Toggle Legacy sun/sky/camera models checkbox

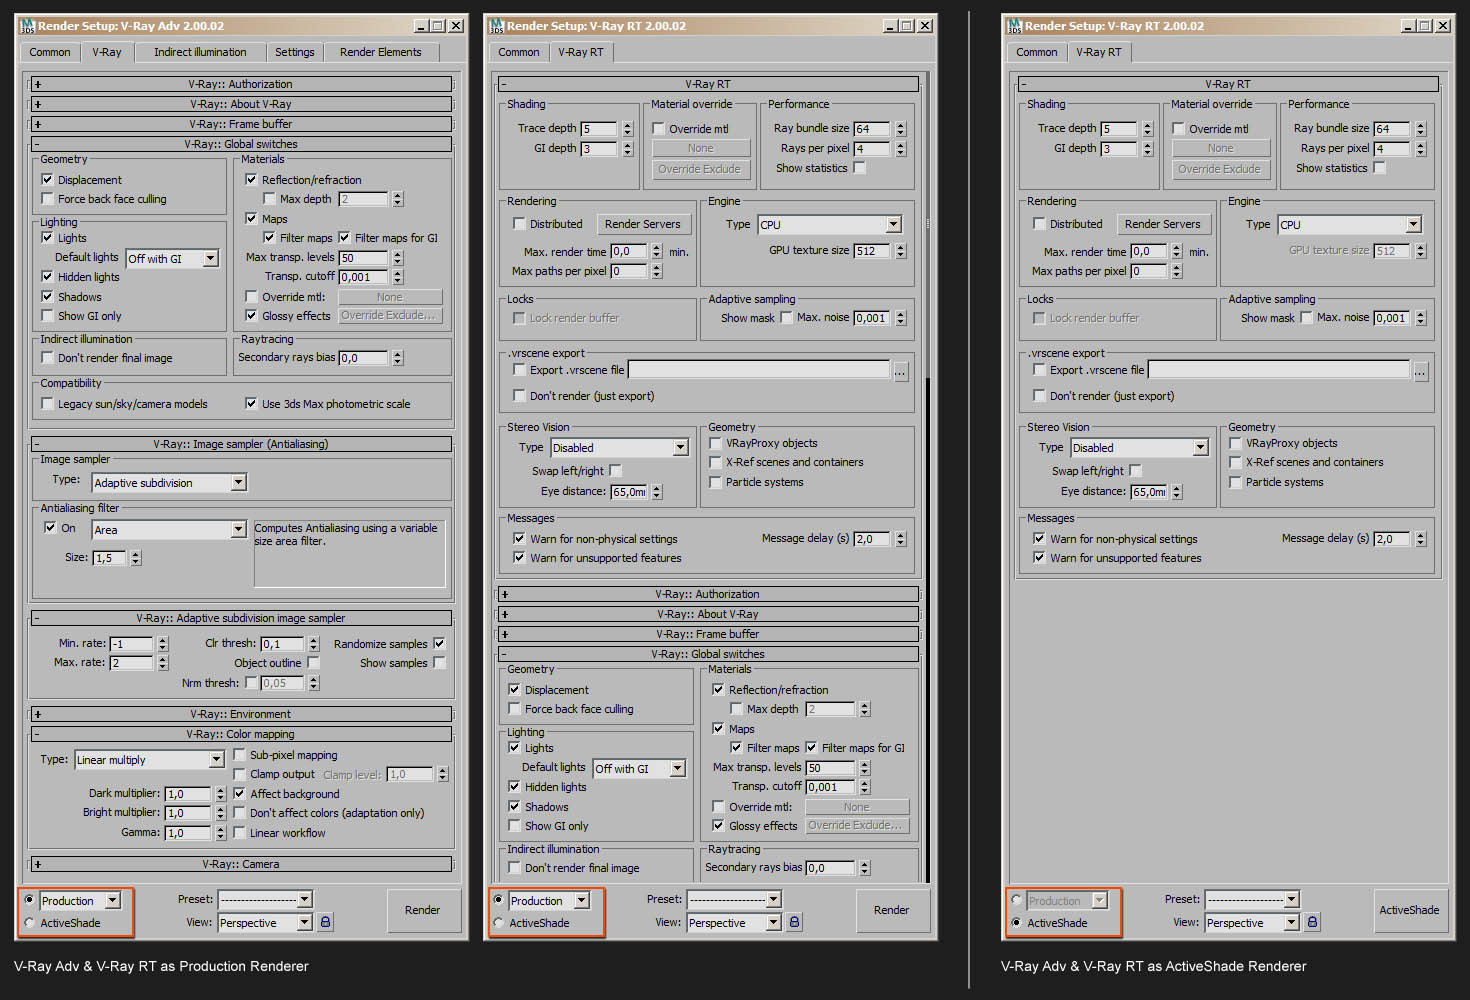pyautogui.click(x=47, y=404)
